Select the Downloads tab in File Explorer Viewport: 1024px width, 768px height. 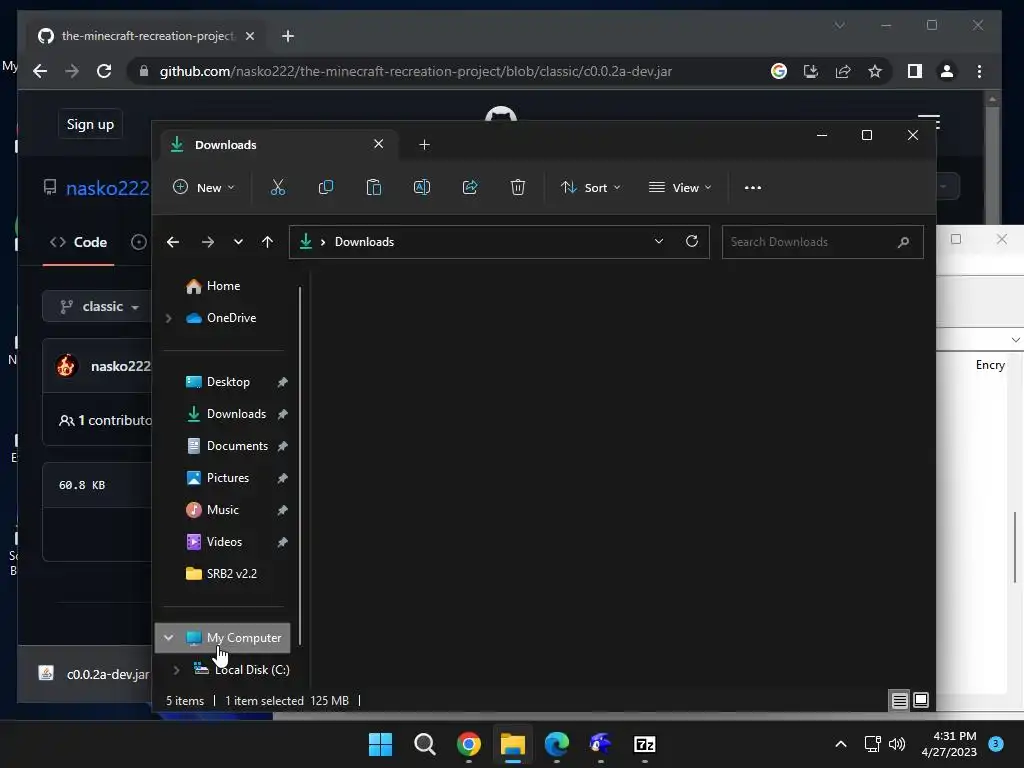[x=278, y=144]
